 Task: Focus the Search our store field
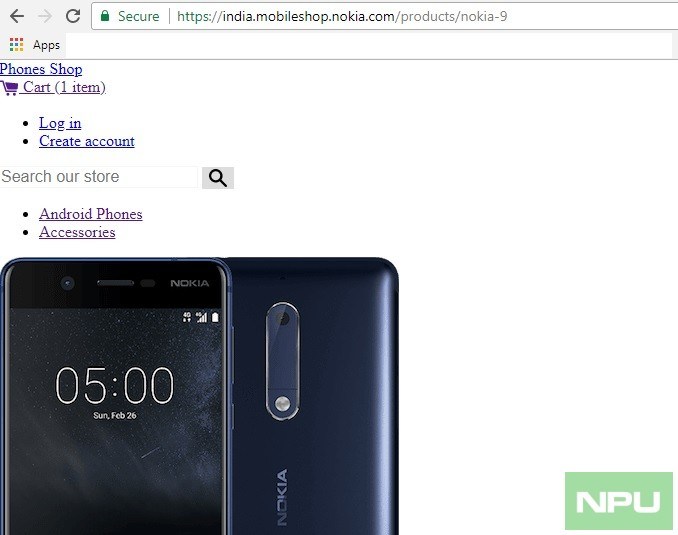coord(99,177)
